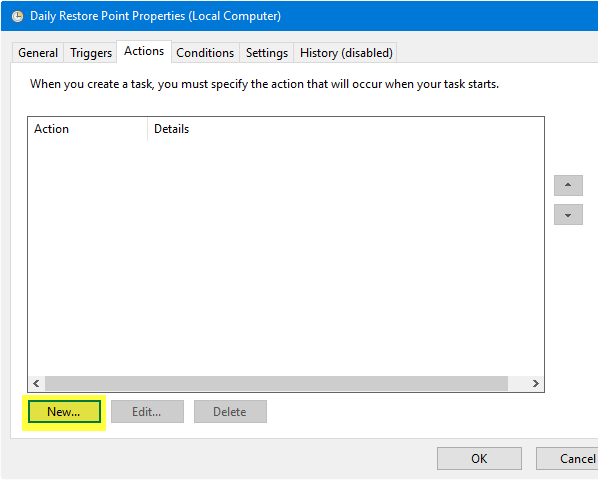Create a new action with New...

(64, 412)
